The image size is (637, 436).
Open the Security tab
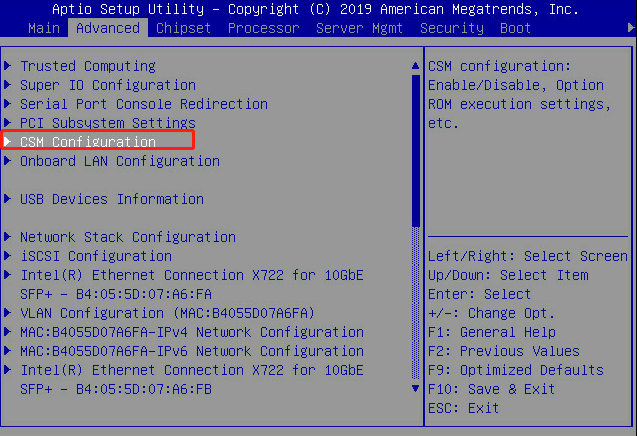coord(451,28)
